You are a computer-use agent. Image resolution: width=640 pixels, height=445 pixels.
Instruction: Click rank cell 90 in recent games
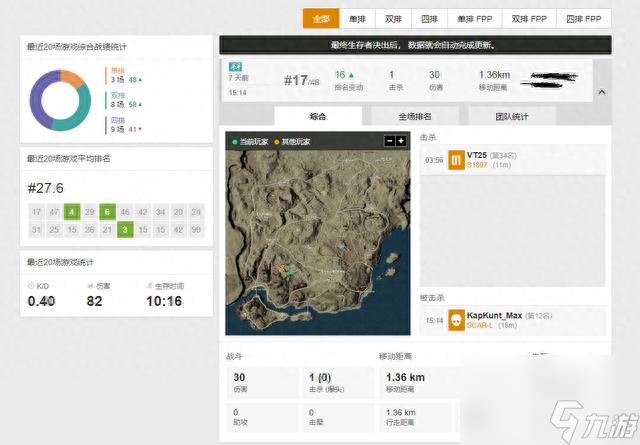[196, 230]
